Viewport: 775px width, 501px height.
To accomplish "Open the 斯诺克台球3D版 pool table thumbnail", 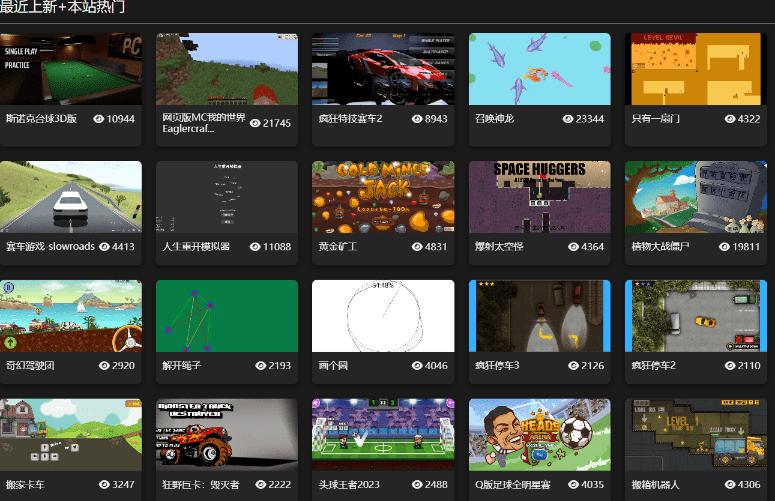I will pos(71,69).
